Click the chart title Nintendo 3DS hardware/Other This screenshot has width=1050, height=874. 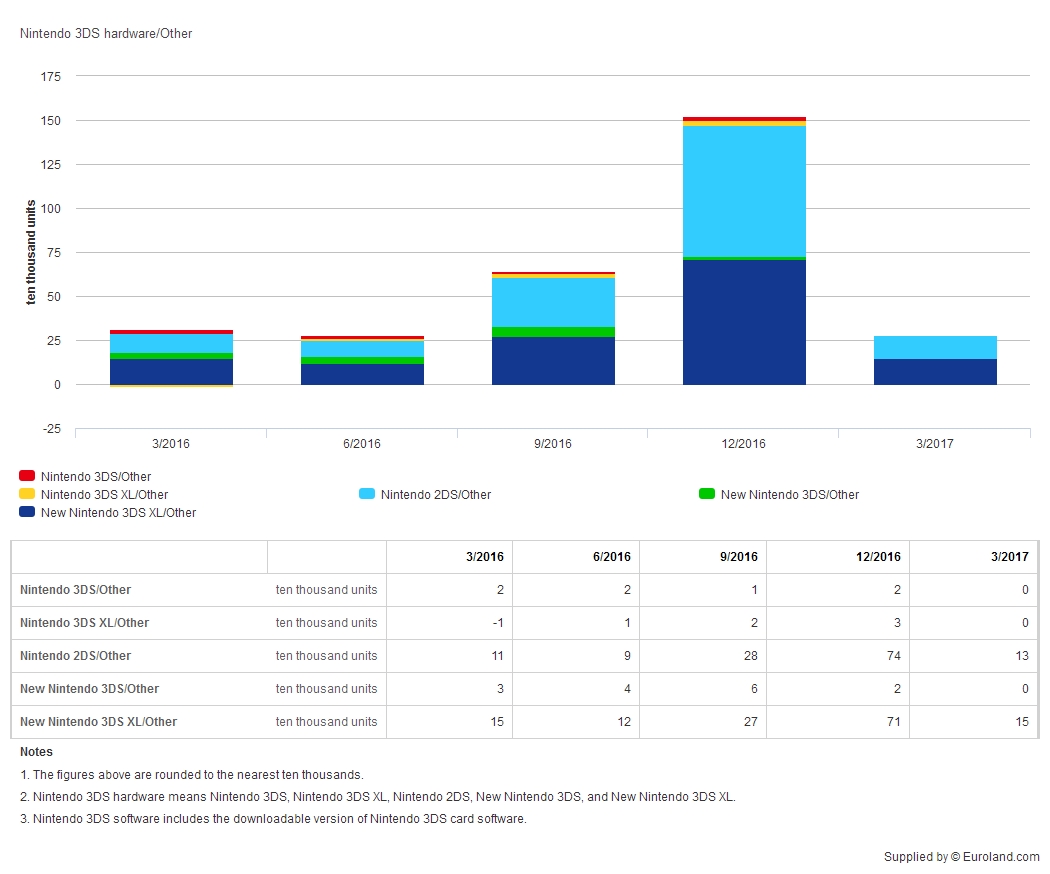click(x=106, y=33)
